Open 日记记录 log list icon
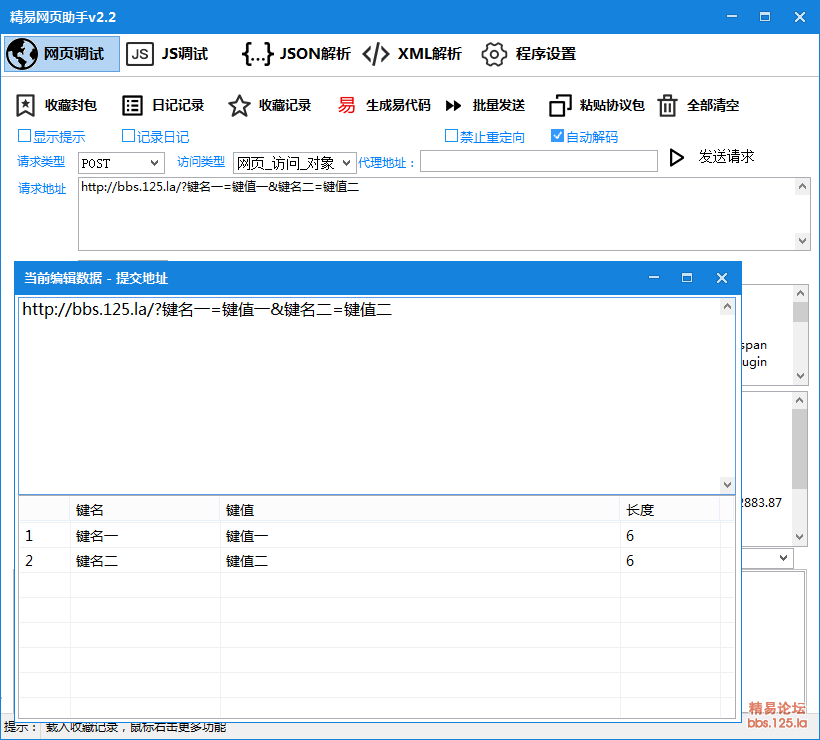 point(132,105)
